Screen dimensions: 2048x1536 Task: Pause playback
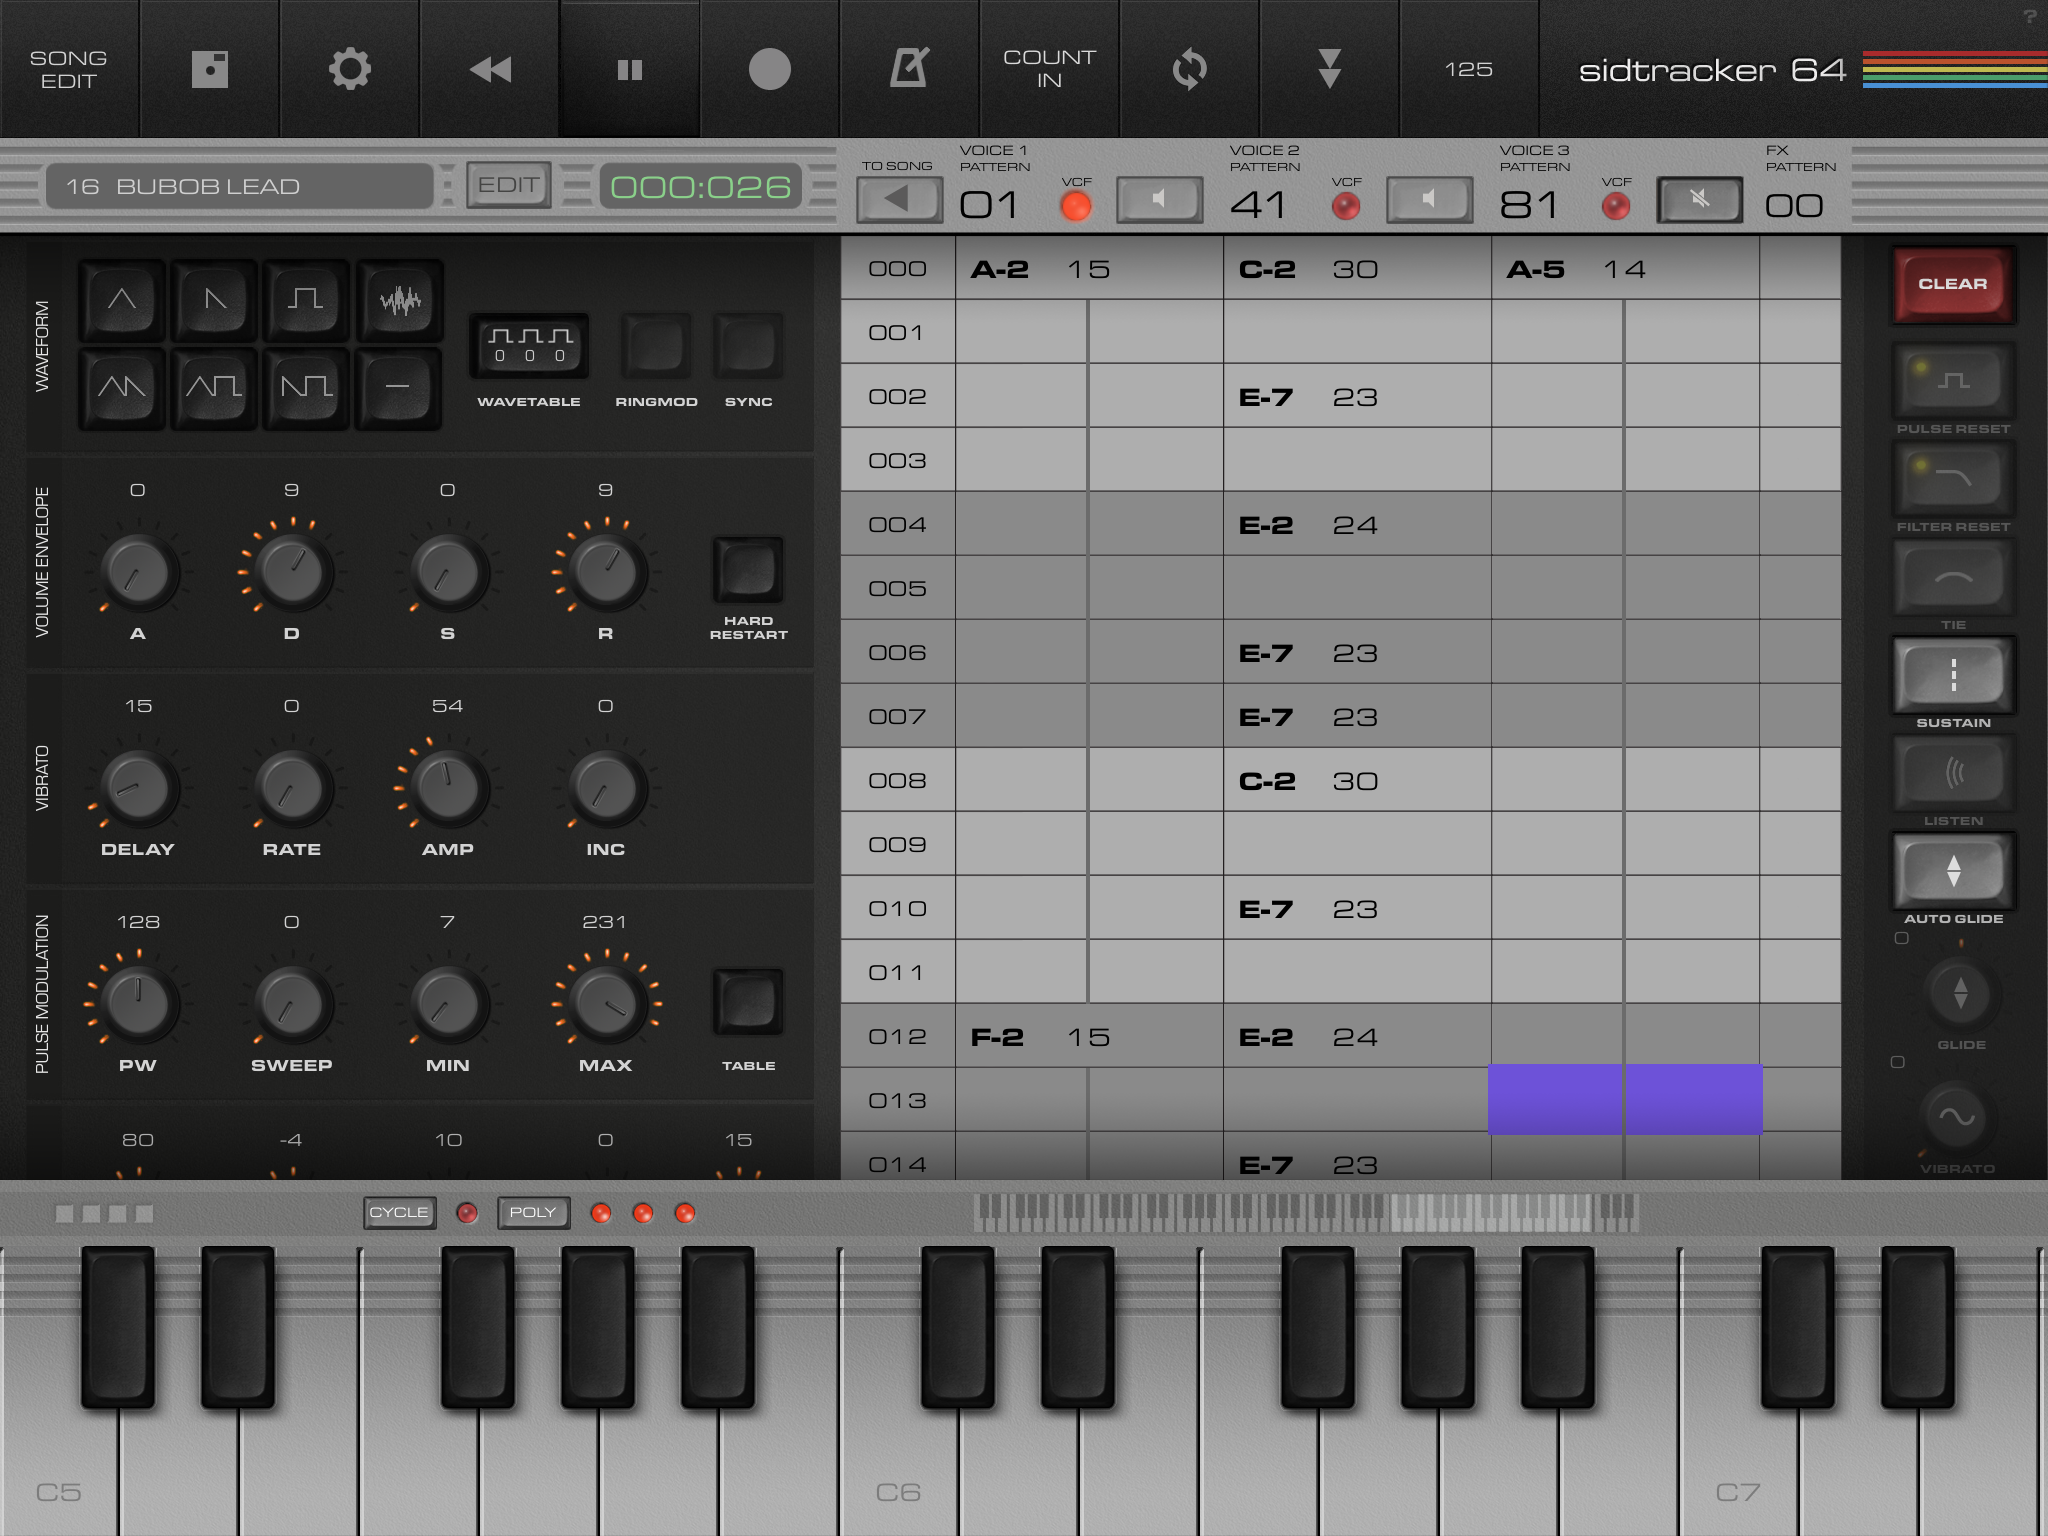630,69
